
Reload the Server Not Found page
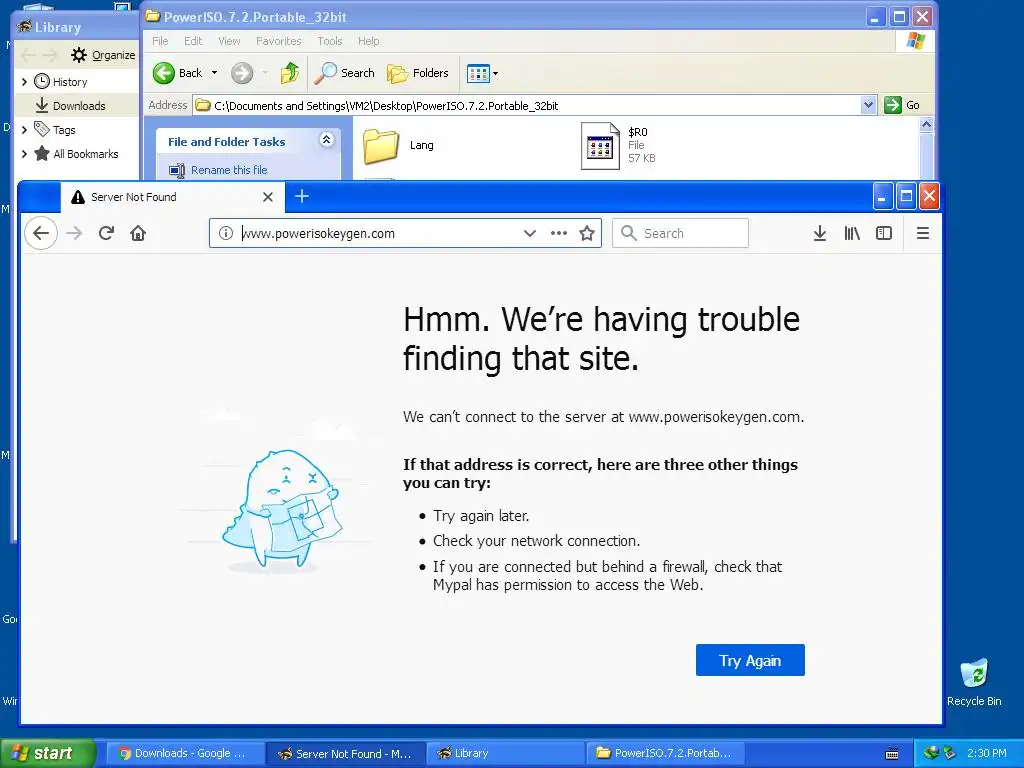(106, 233)
